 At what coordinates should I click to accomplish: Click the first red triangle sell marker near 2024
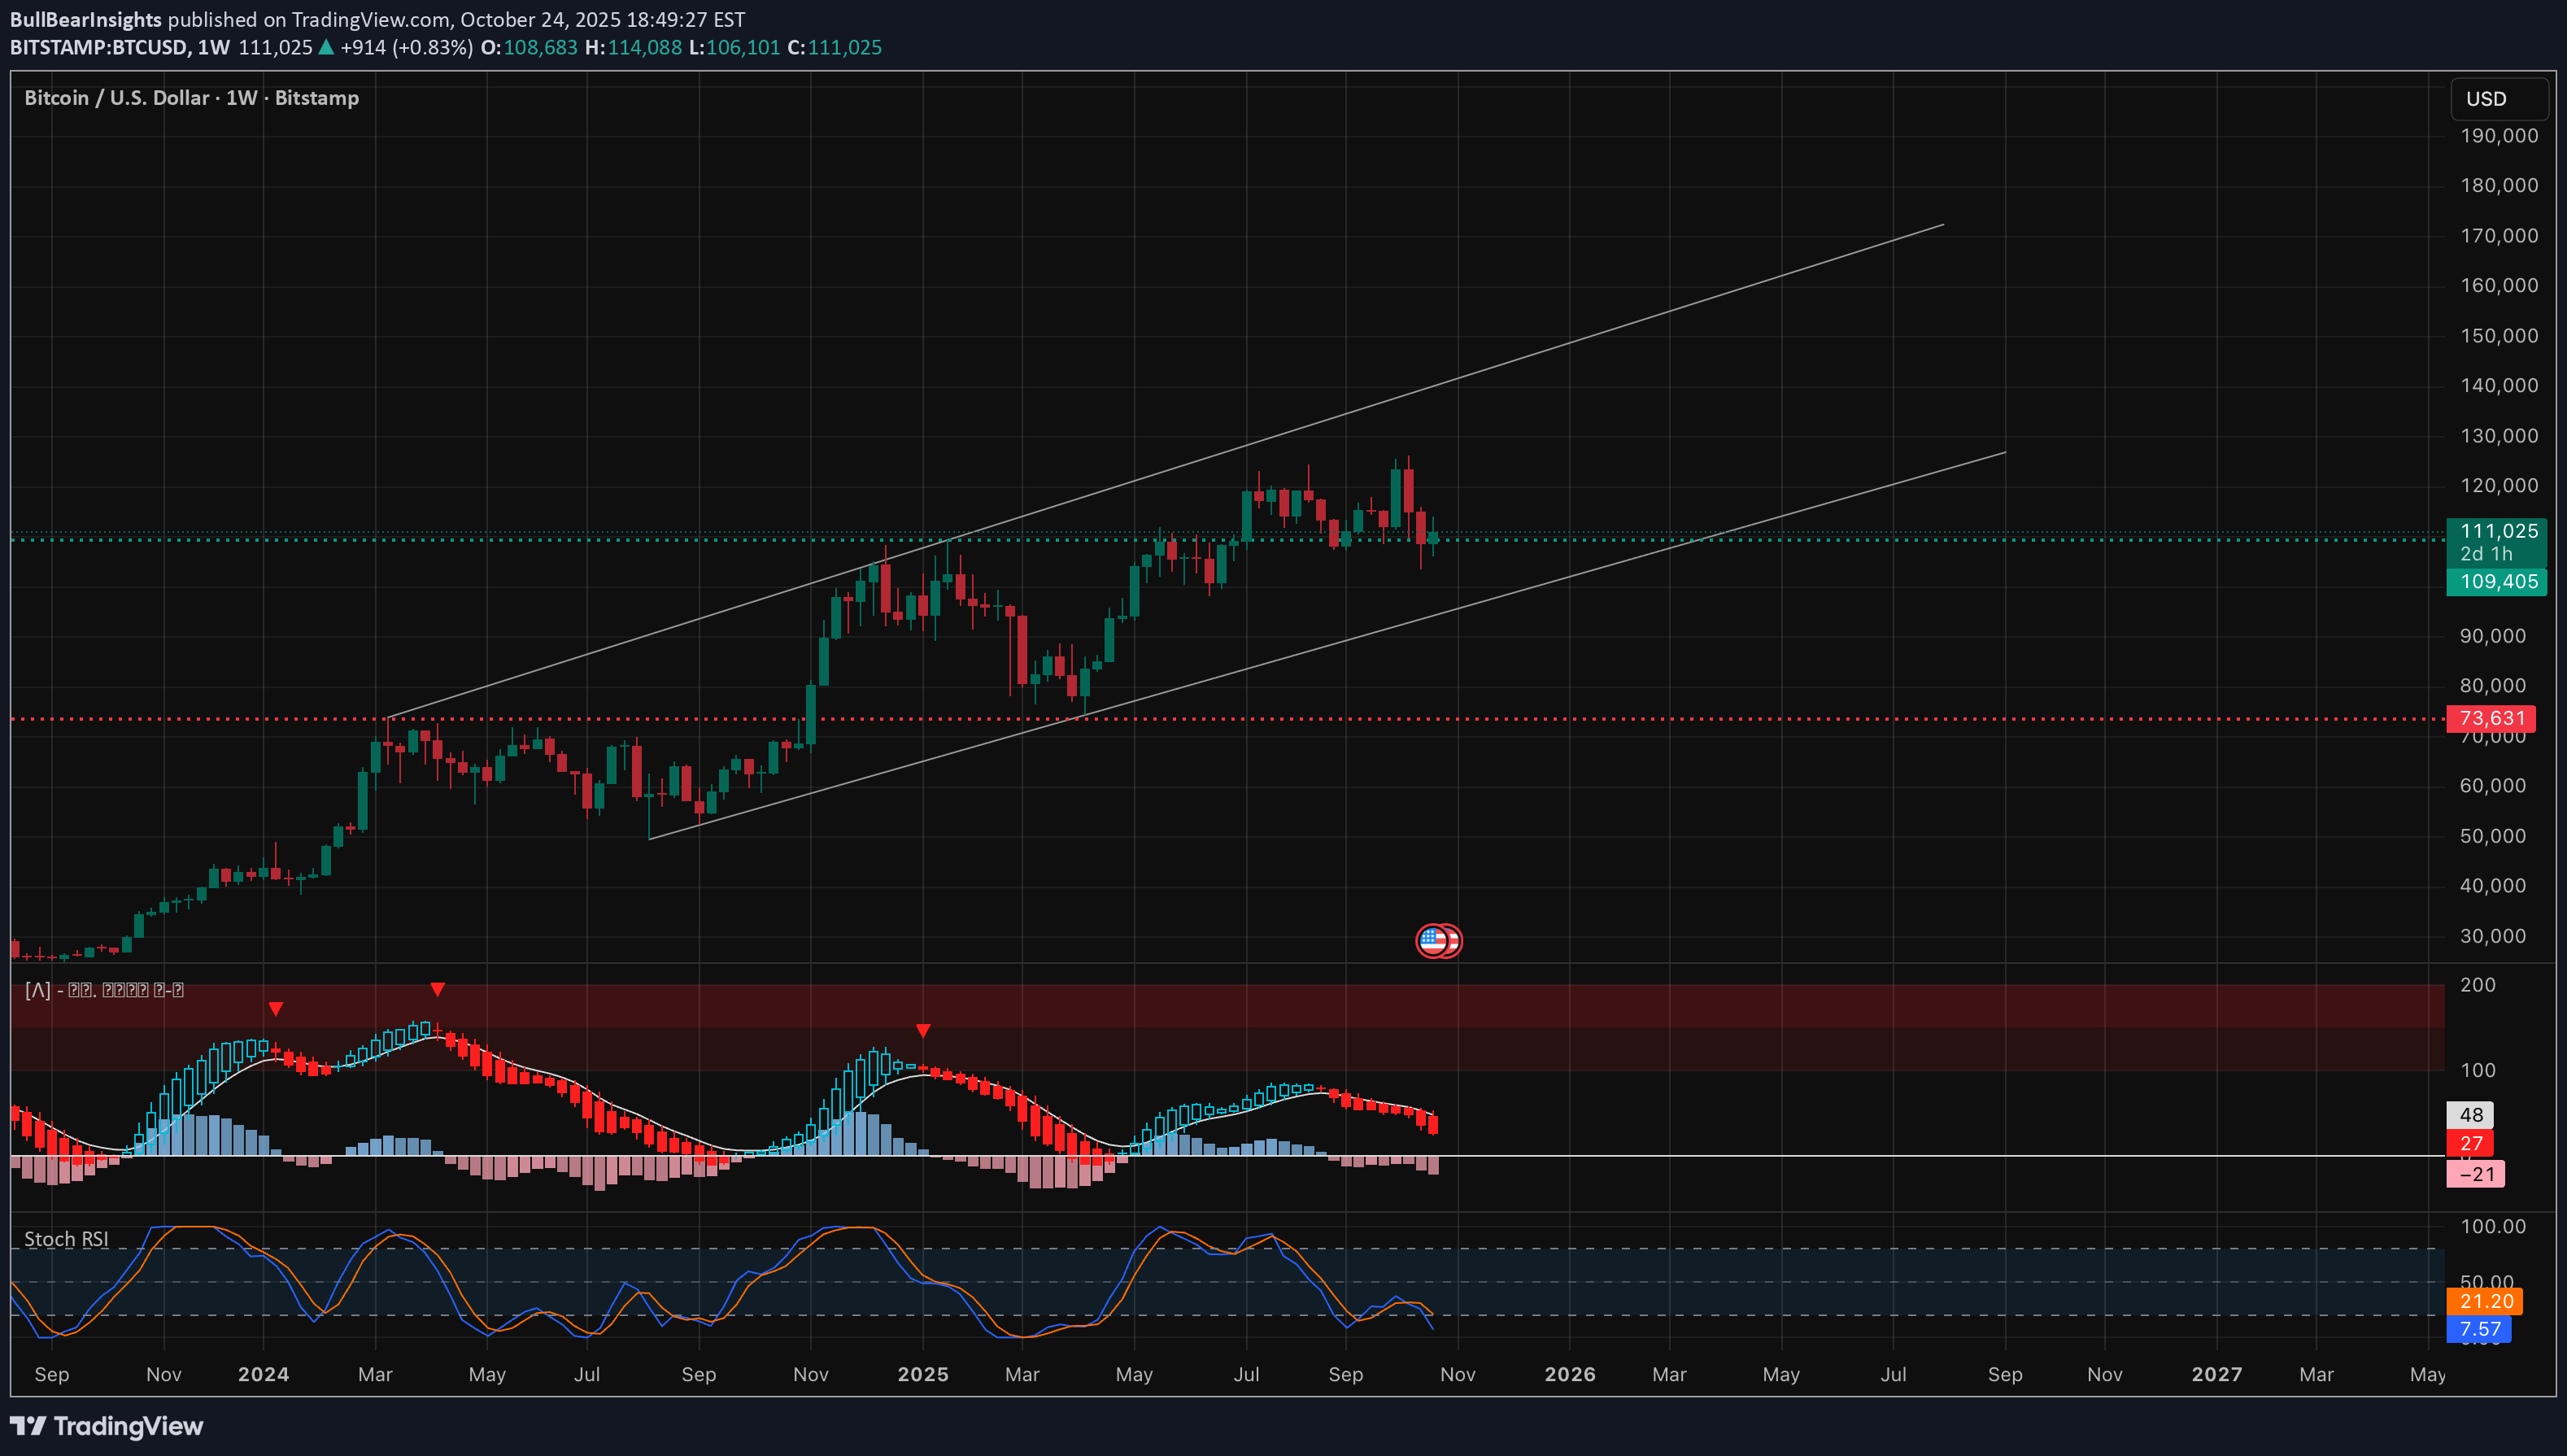click(x=276, y=1009)
